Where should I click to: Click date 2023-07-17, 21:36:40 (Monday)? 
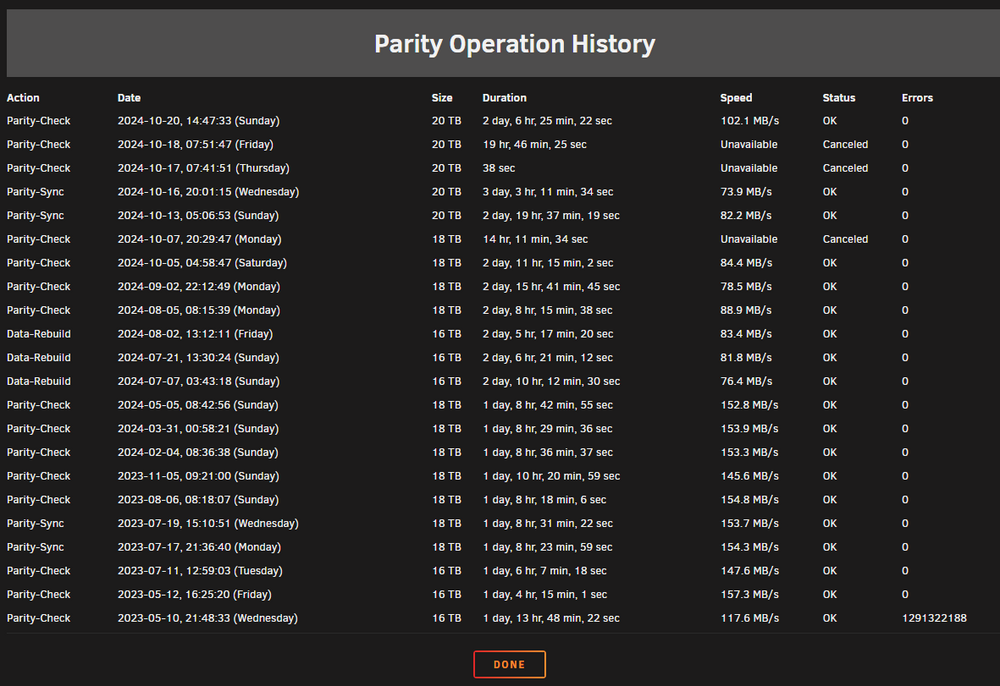[199, 547]
